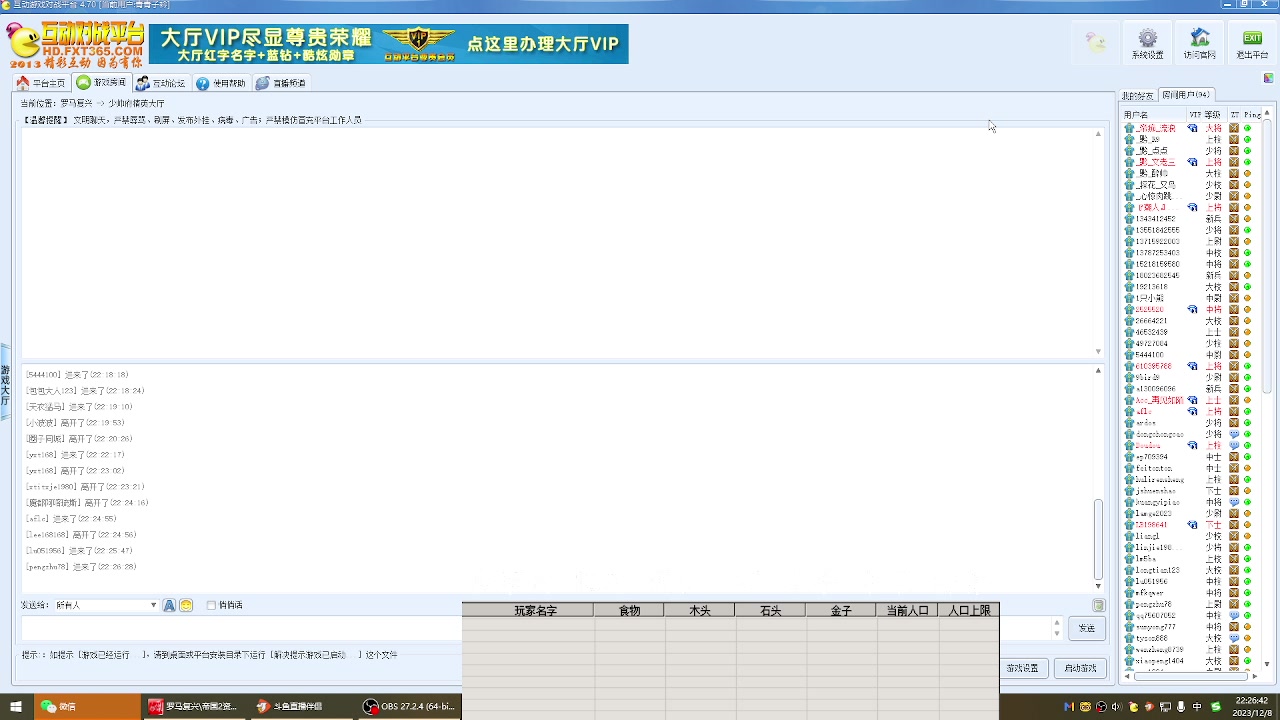Click the ZT status icon for user 1343412452
Screen dimensions: 1280x720
(1234, 218)
